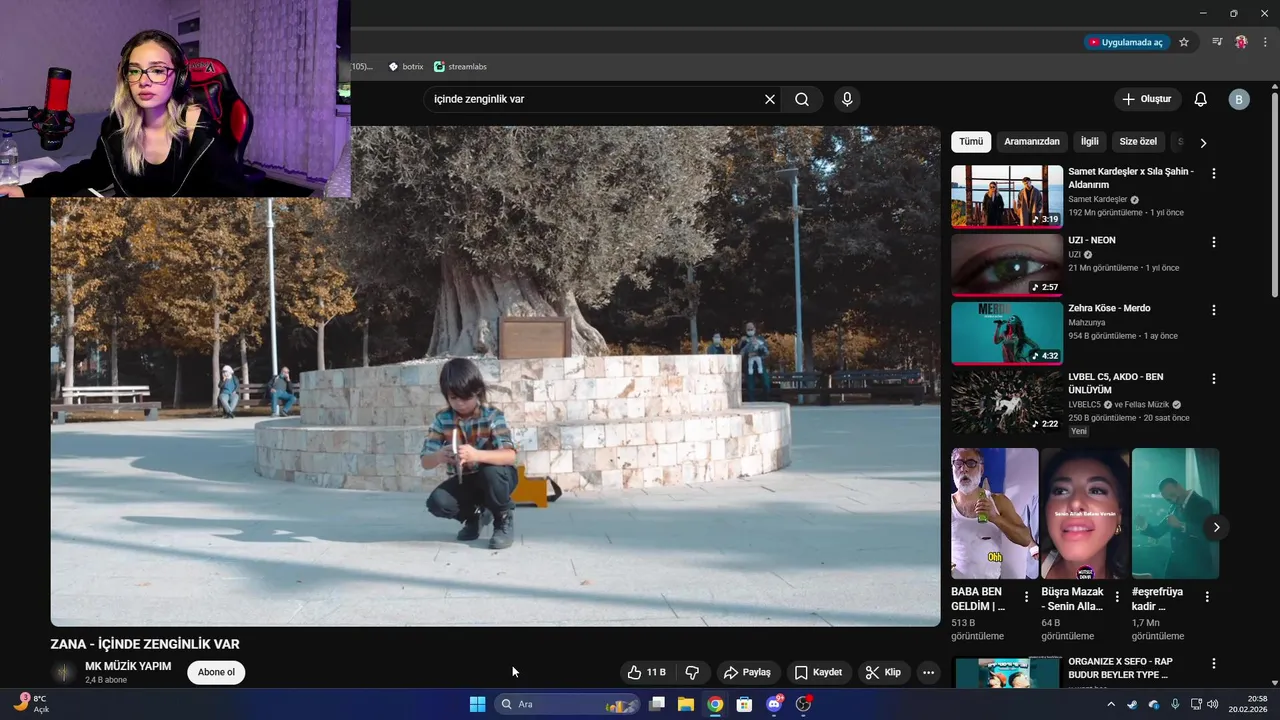Click the 'Zehra Köse - Merdo' title
Image resolution: width=1280 pixels, height=720 pixels.
pyautogui.click(x=1109, y=308)
